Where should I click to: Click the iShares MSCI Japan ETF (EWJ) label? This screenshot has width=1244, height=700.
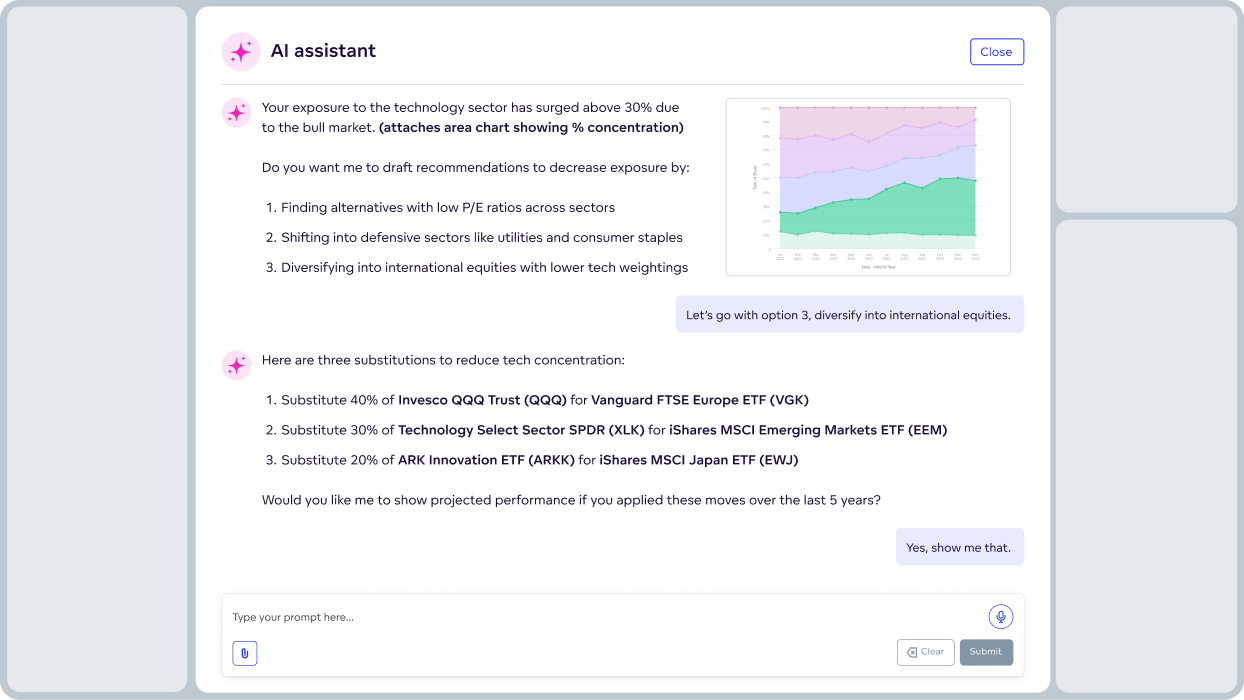pyautogui.click(x=697, y=460)
